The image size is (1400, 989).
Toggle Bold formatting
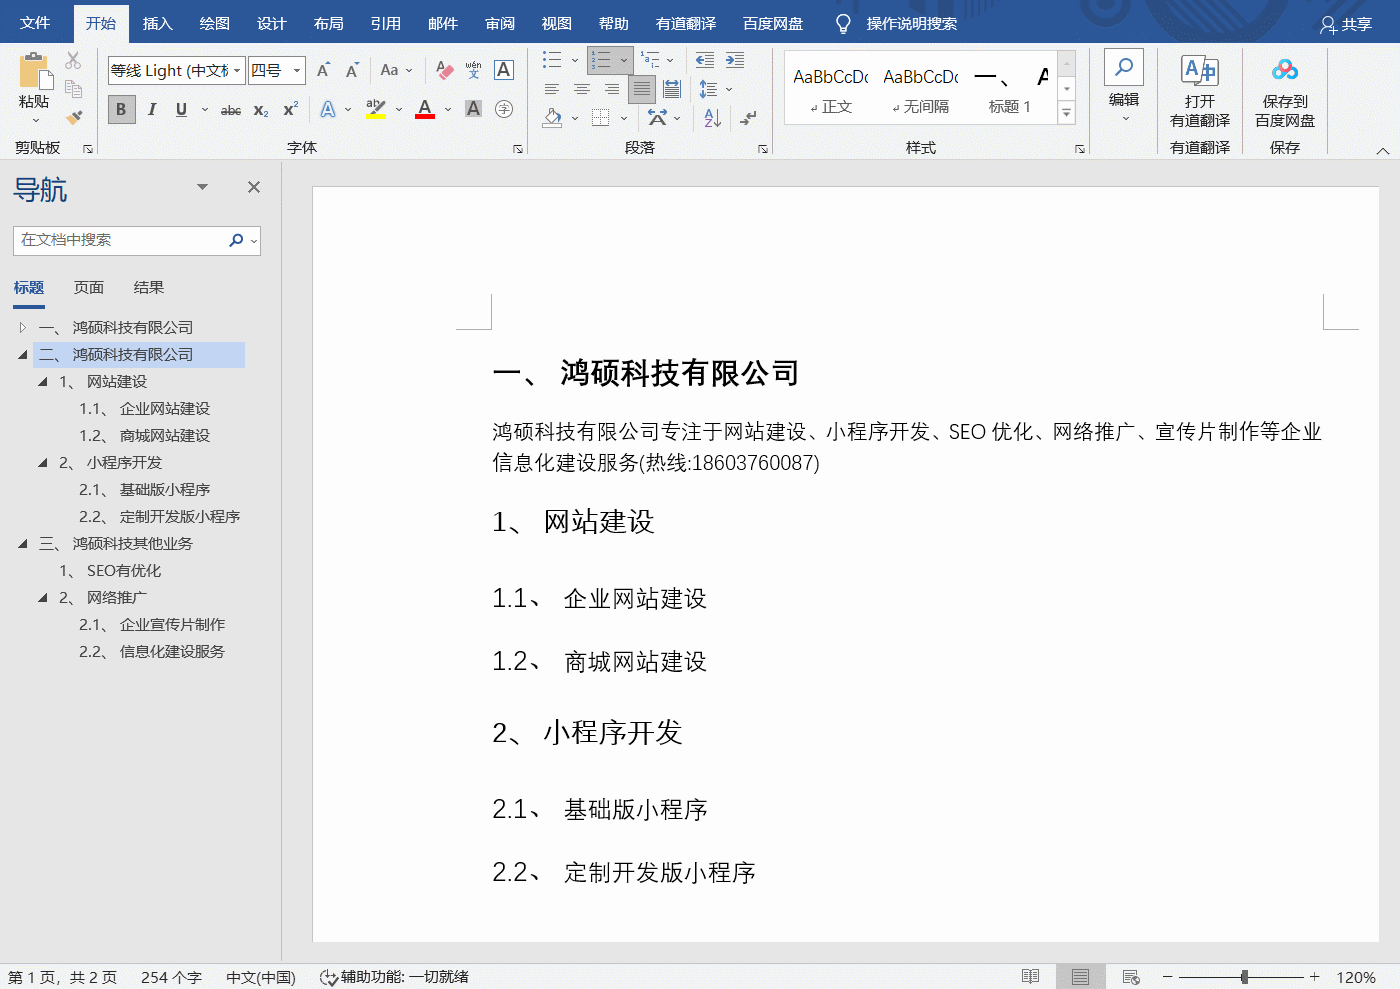[x=121, y=109]
